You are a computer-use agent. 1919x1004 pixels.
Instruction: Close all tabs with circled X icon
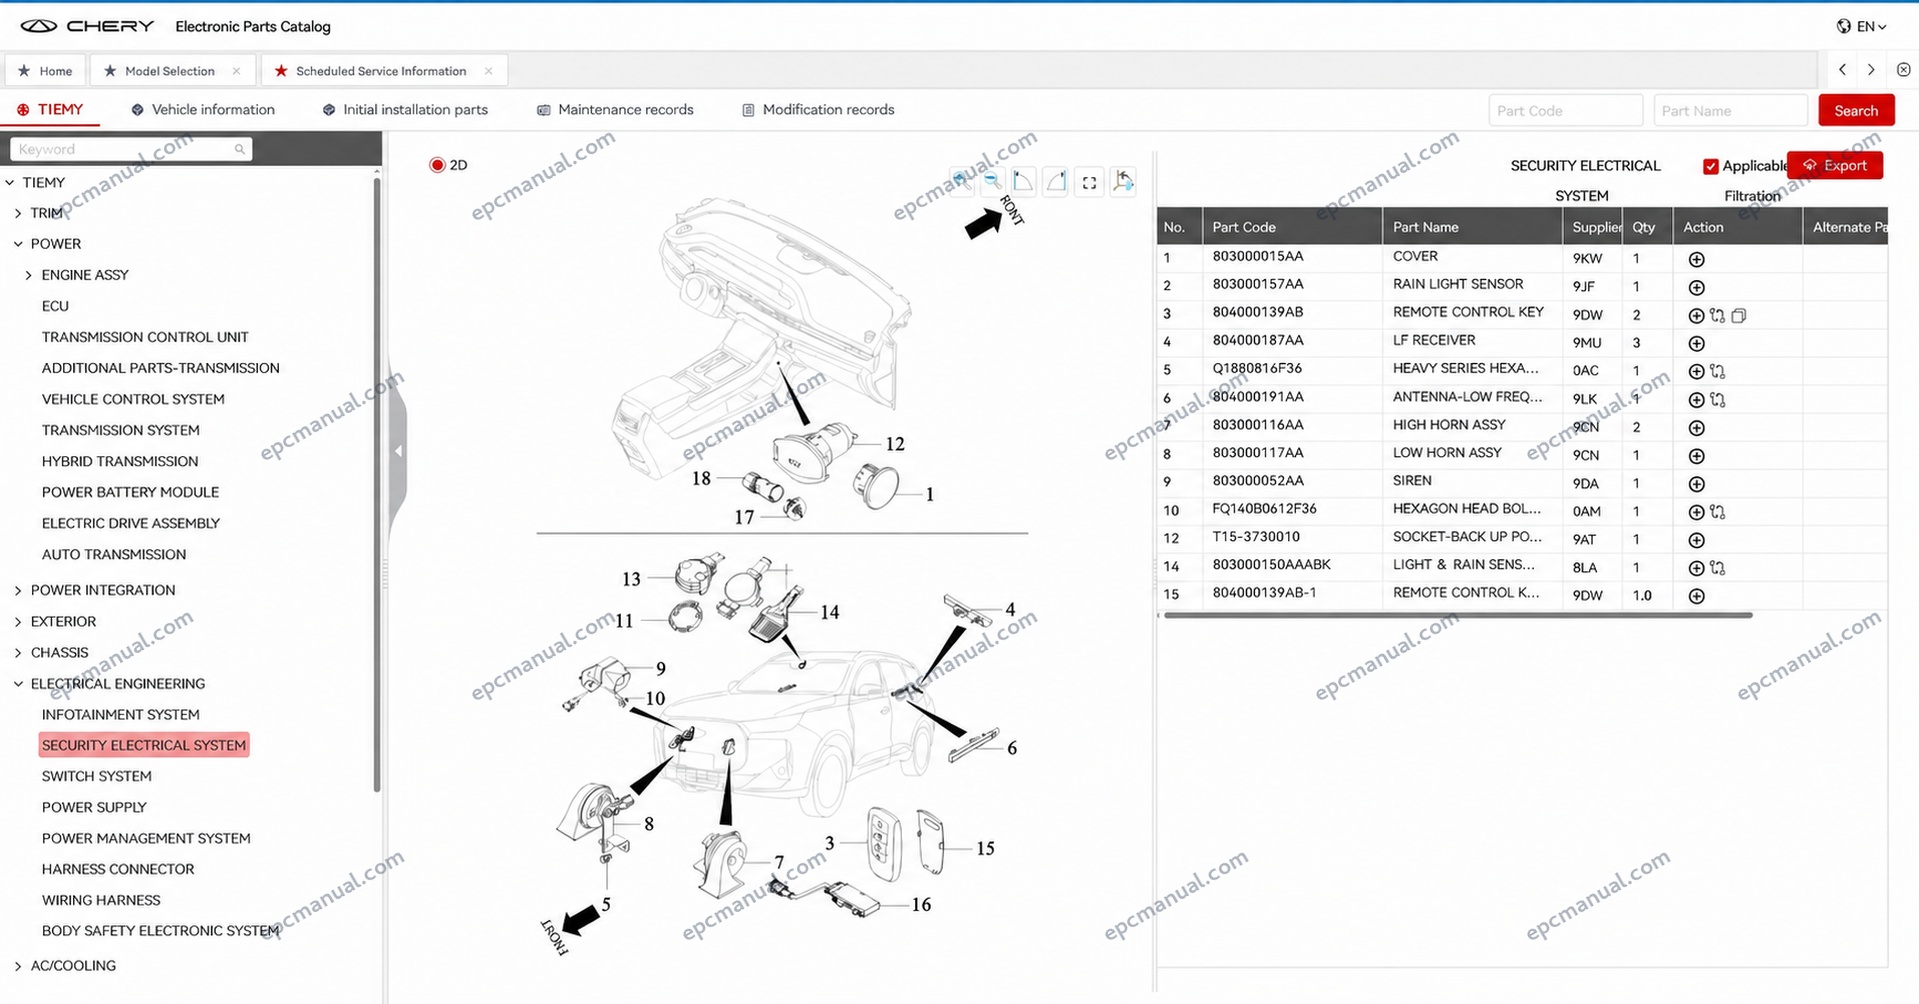(1903, 70)
